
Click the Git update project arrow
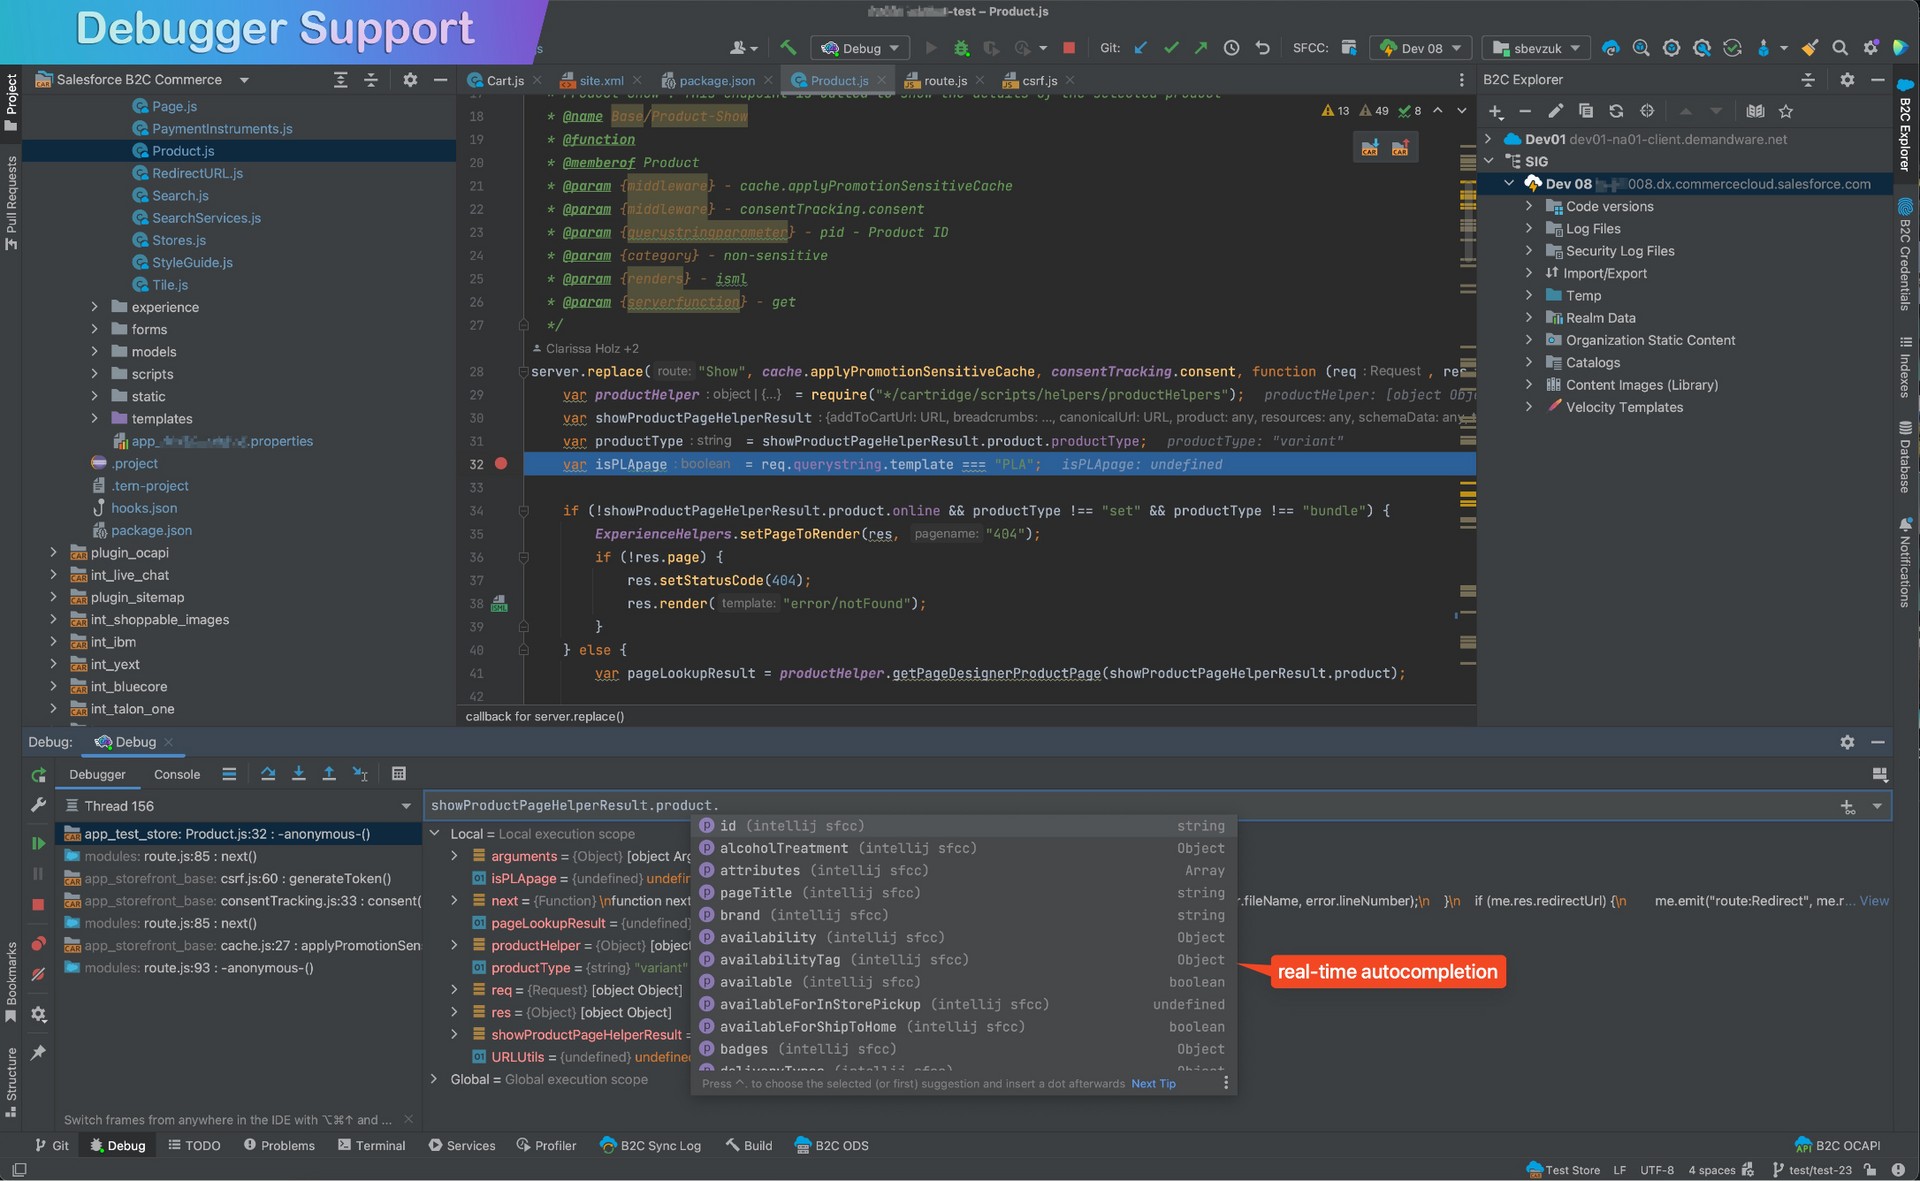click(x=1141, y=48)
